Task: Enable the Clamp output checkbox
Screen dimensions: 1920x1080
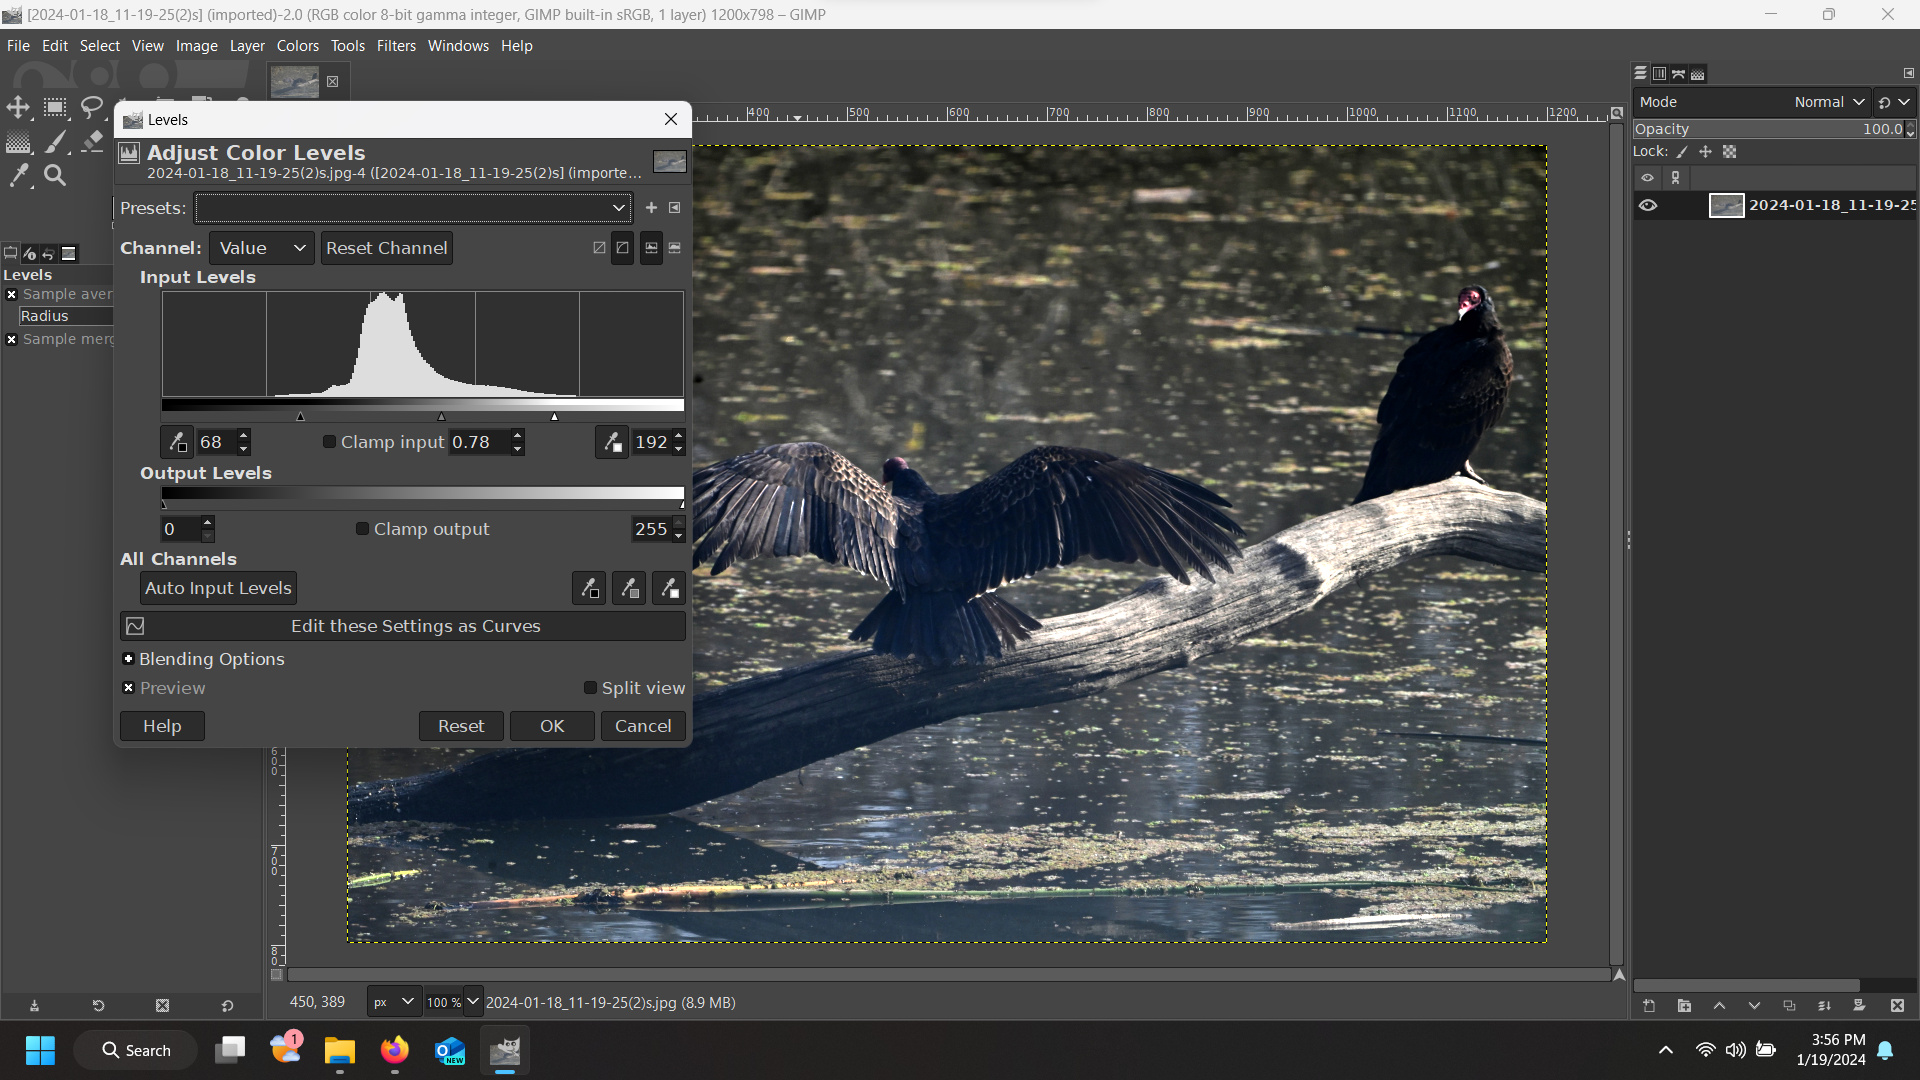Action: pos(363,529)
